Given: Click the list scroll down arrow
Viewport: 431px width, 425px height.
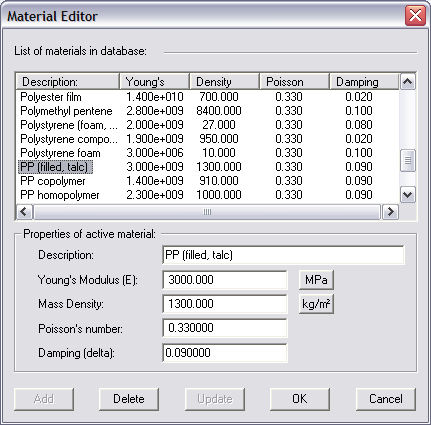Looking at the screenshot, I should tap(408, 194).
